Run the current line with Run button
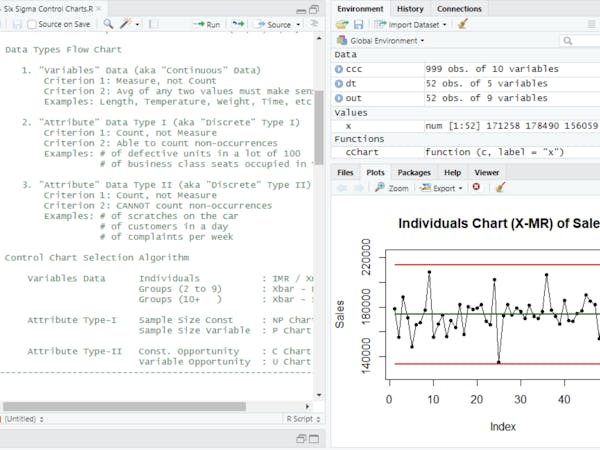This screenshot has height=450, width=600. click(207, 24)
